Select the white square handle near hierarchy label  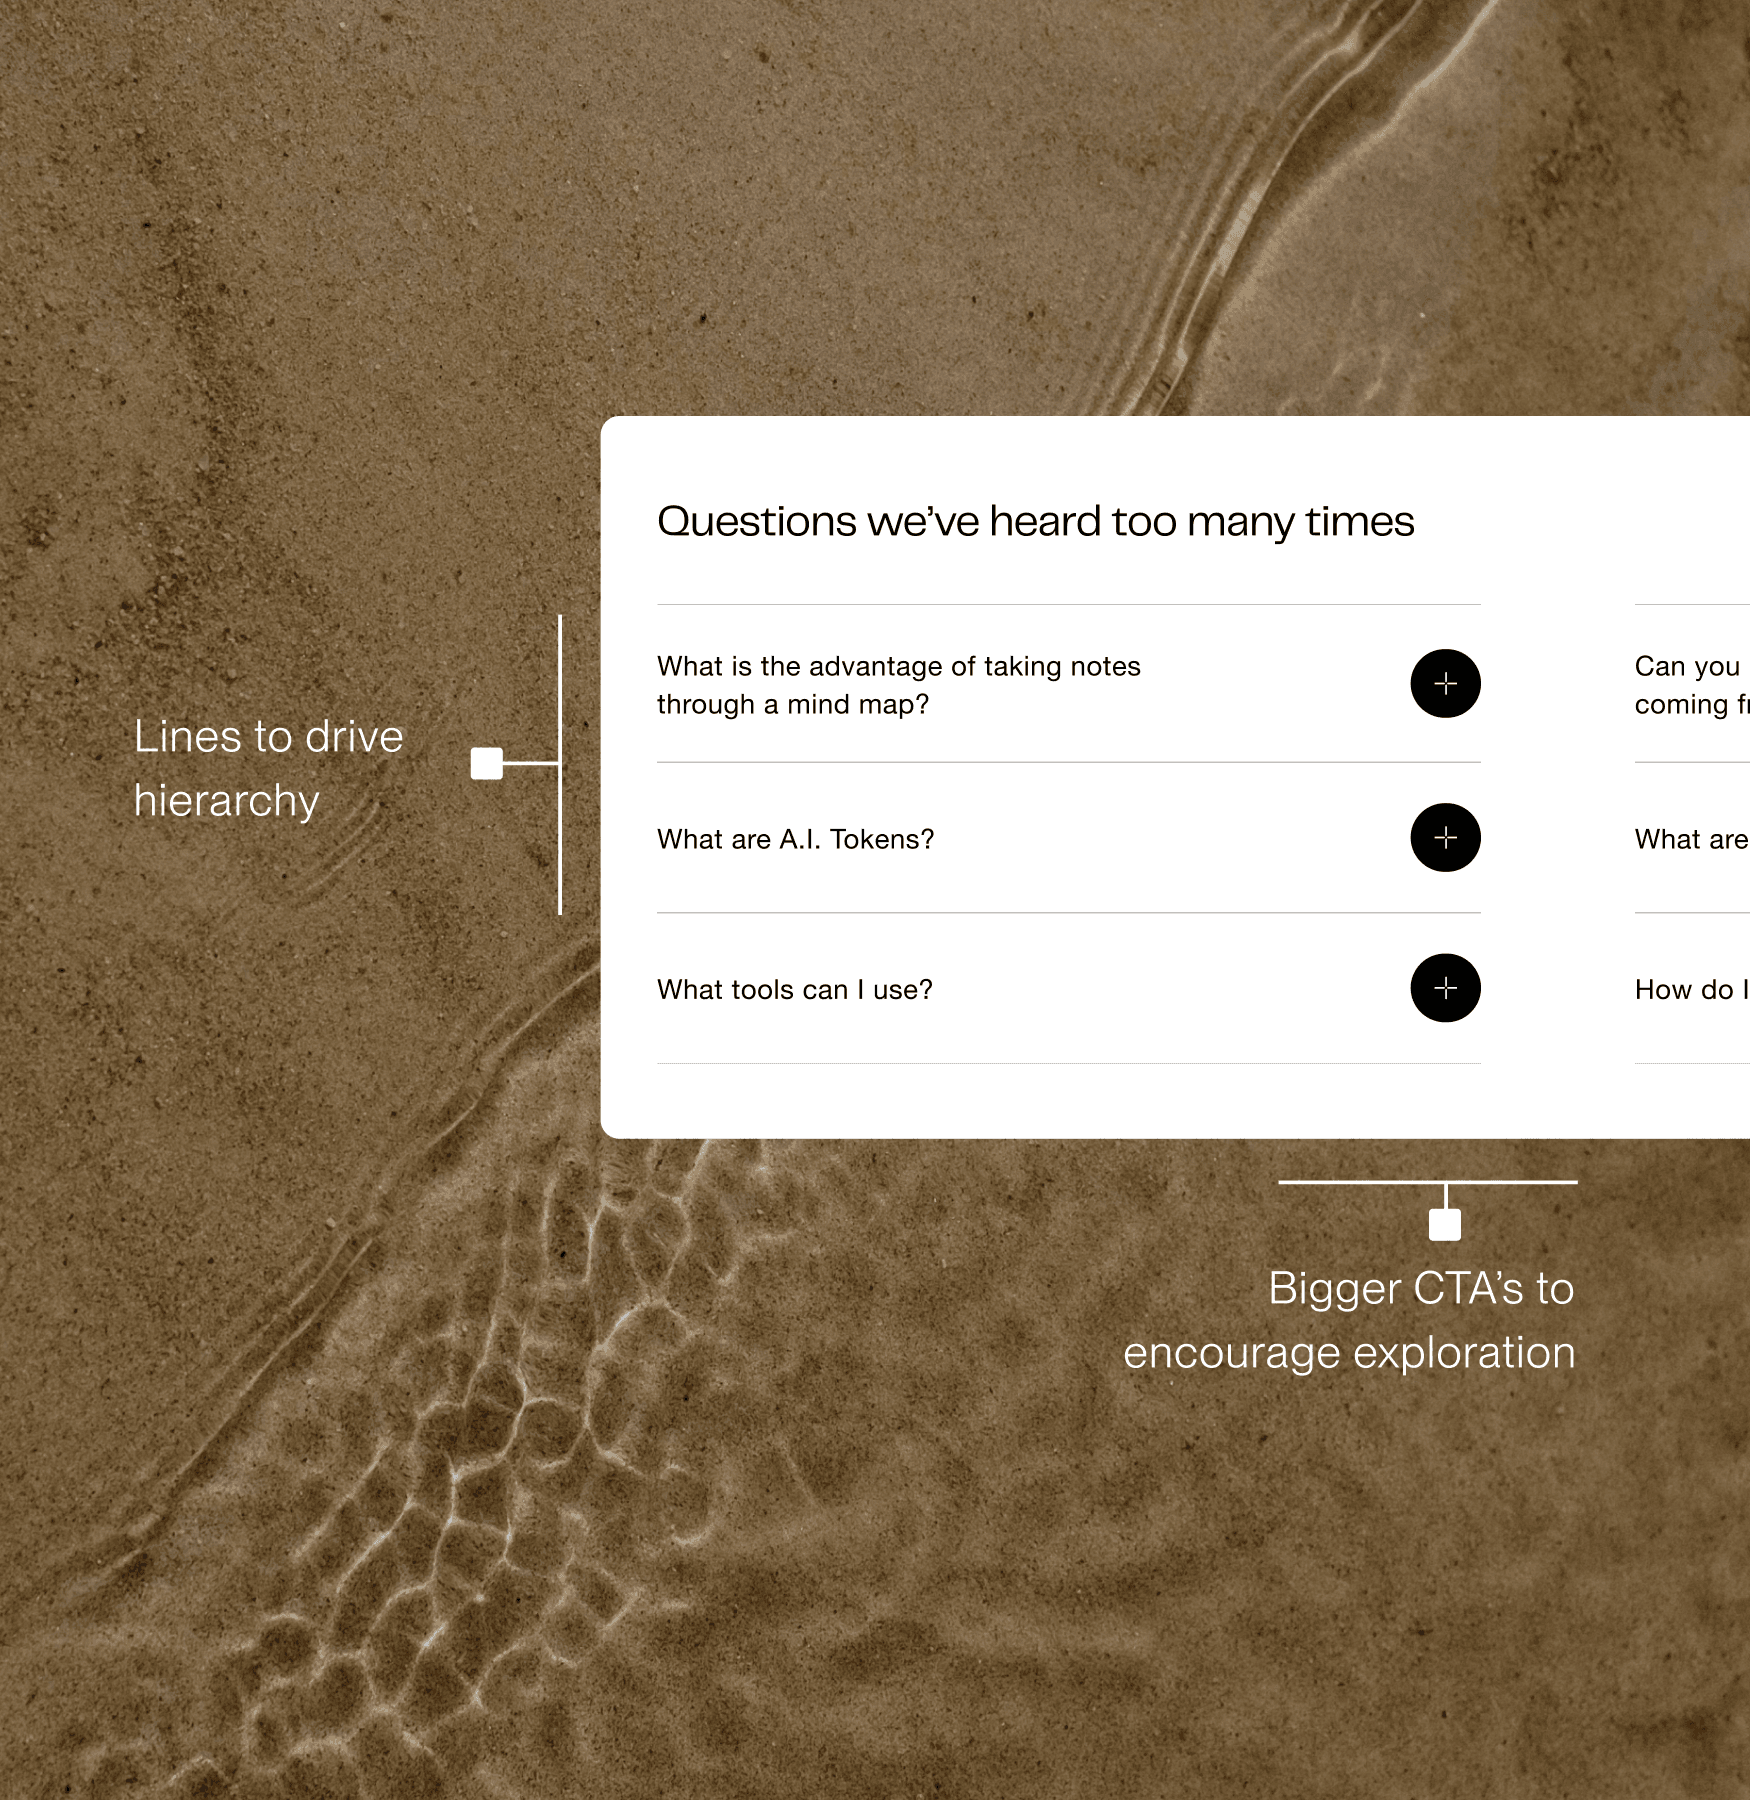click(487, 763)
